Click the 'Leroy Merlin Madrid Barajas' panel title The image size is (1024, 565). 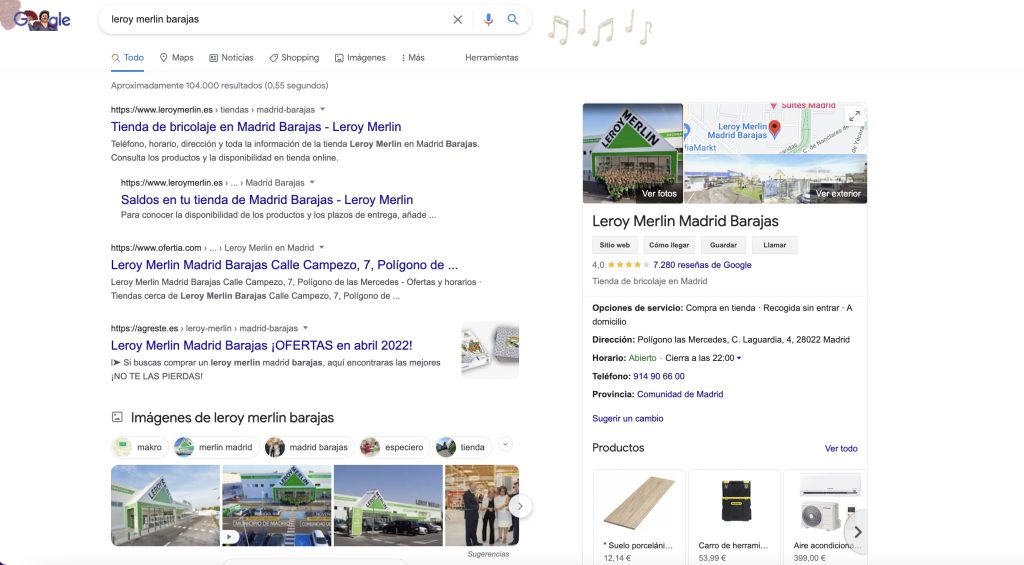coord(685,221)
